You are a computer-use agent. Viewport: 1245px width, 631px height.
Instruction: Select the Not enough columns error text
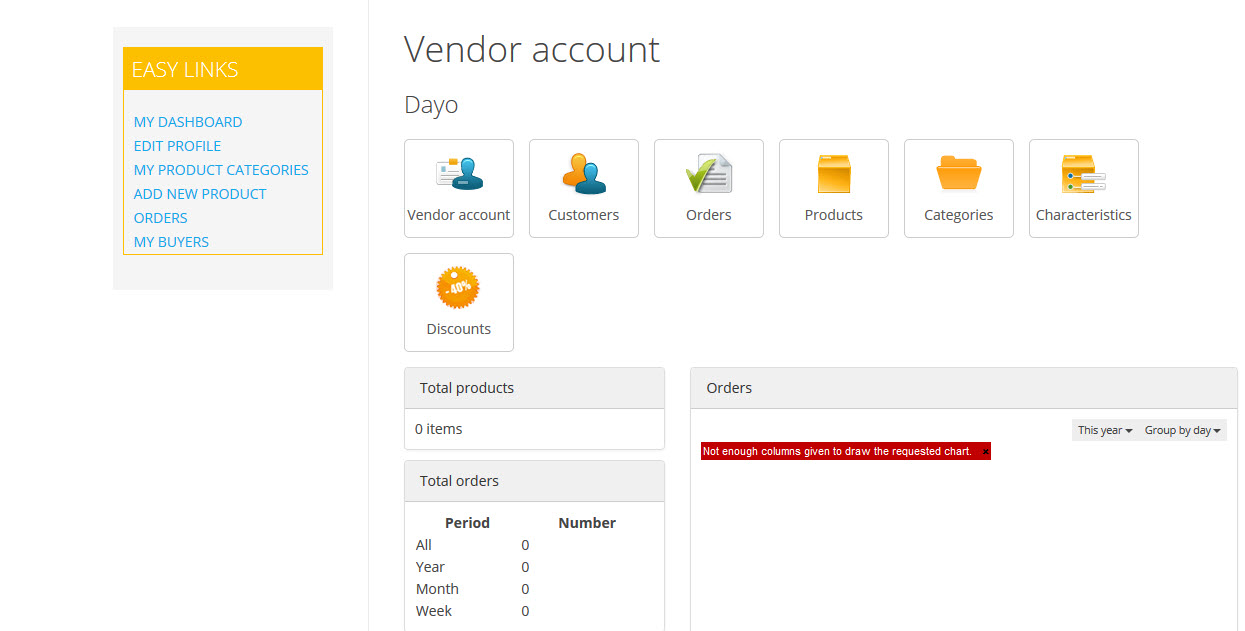[x=837, y=452]
